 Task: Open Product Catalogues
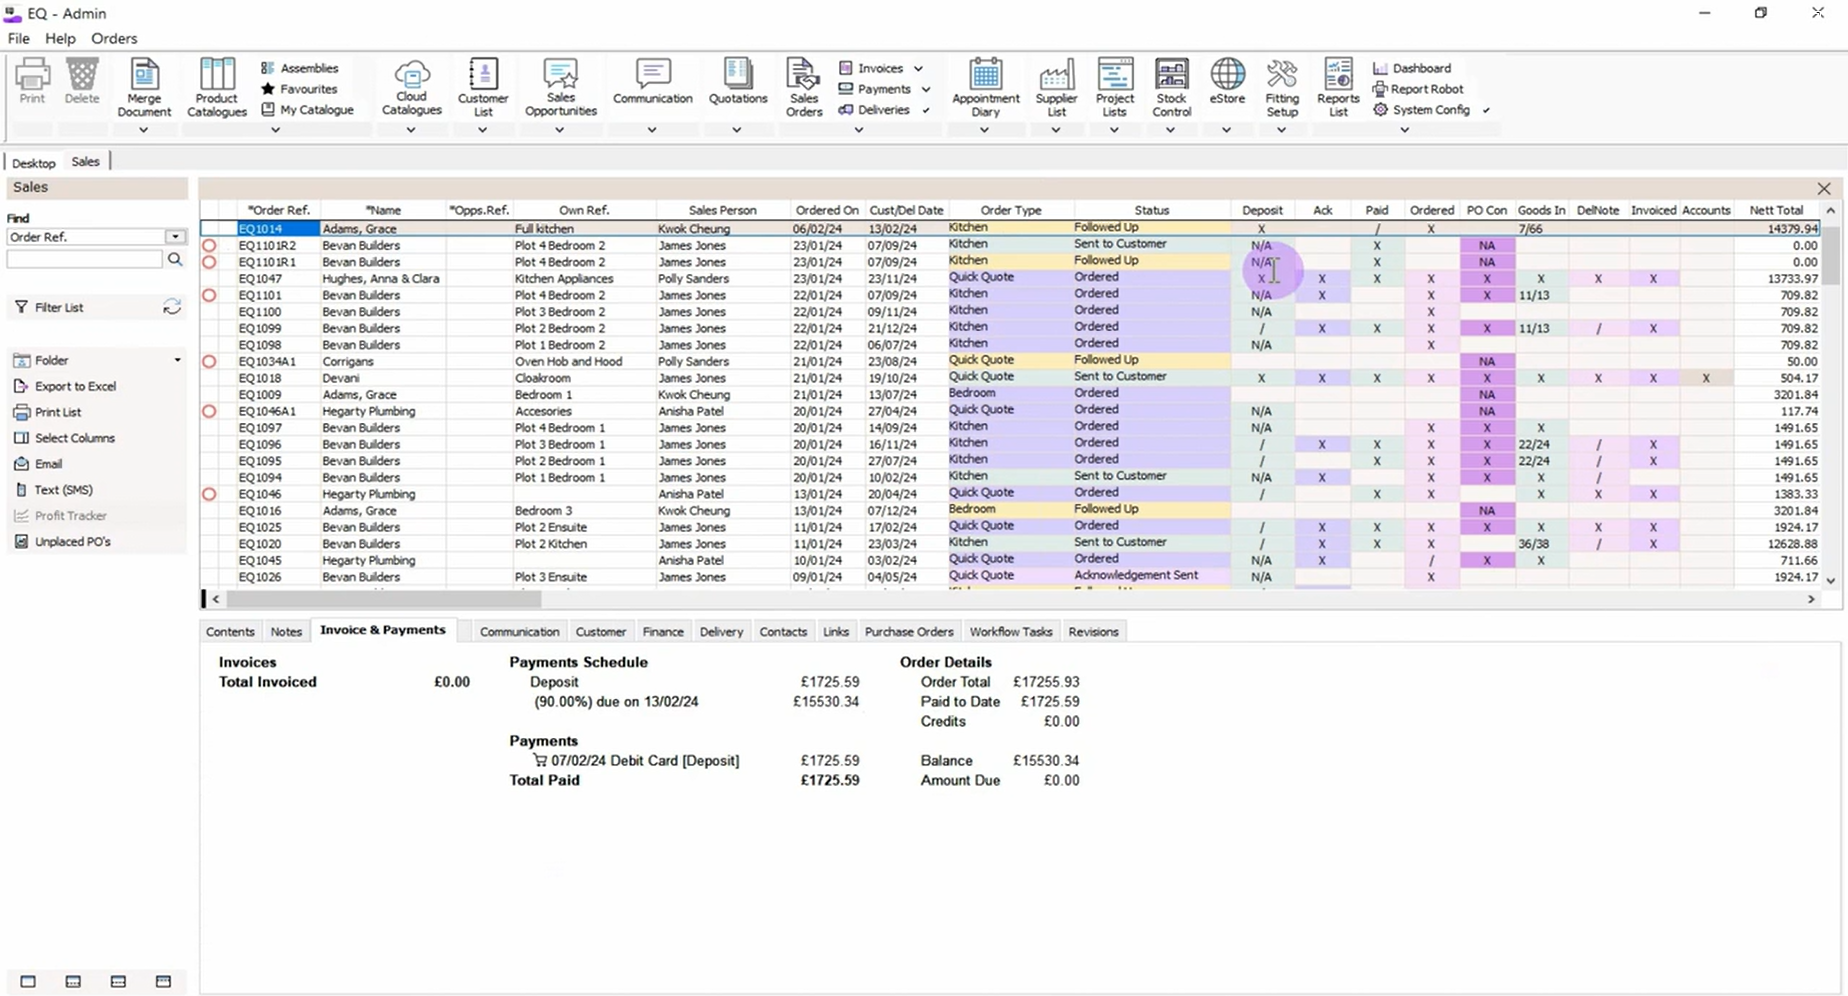pos(216,88)
